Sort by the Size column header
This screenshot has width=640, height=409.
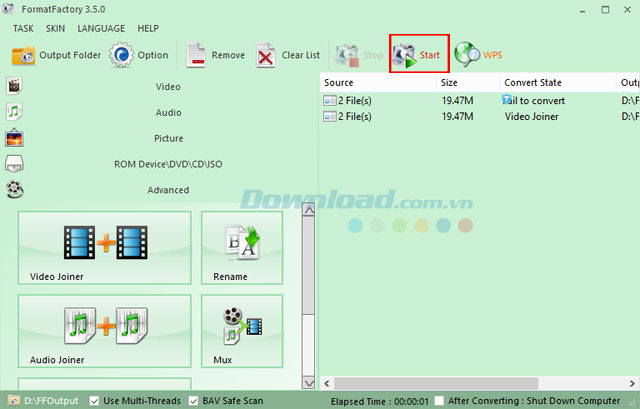pos(468,82)
